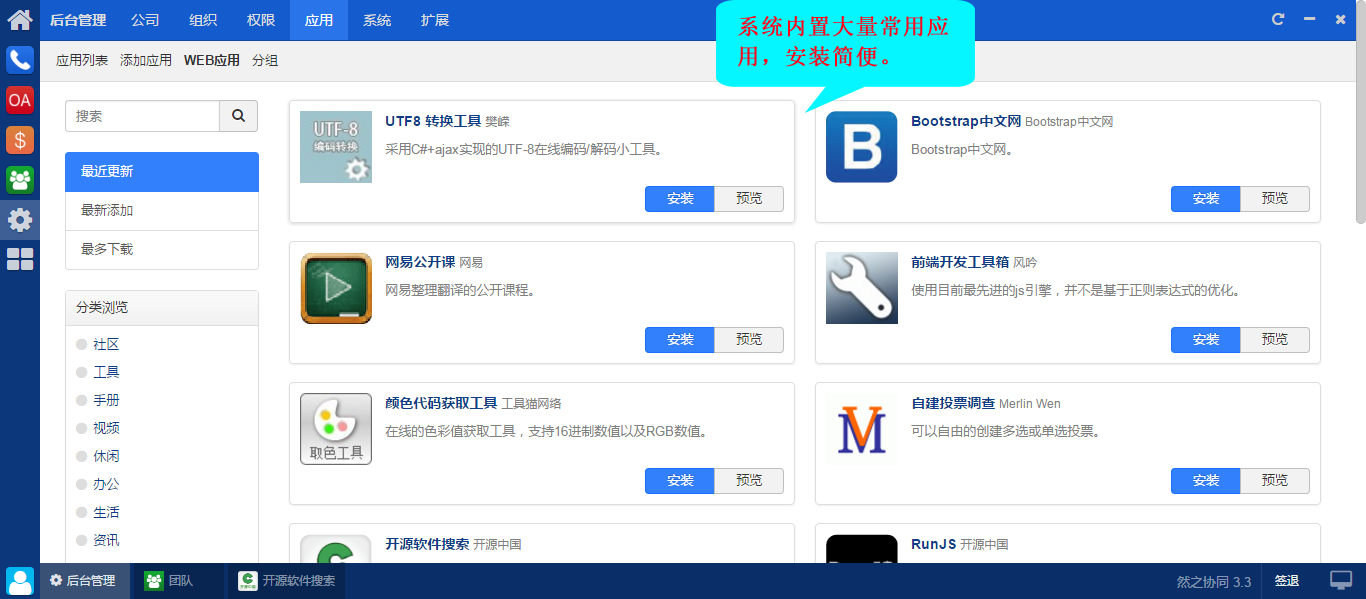Switch to 开源软件搜索 taskbar item

[287, 581]
